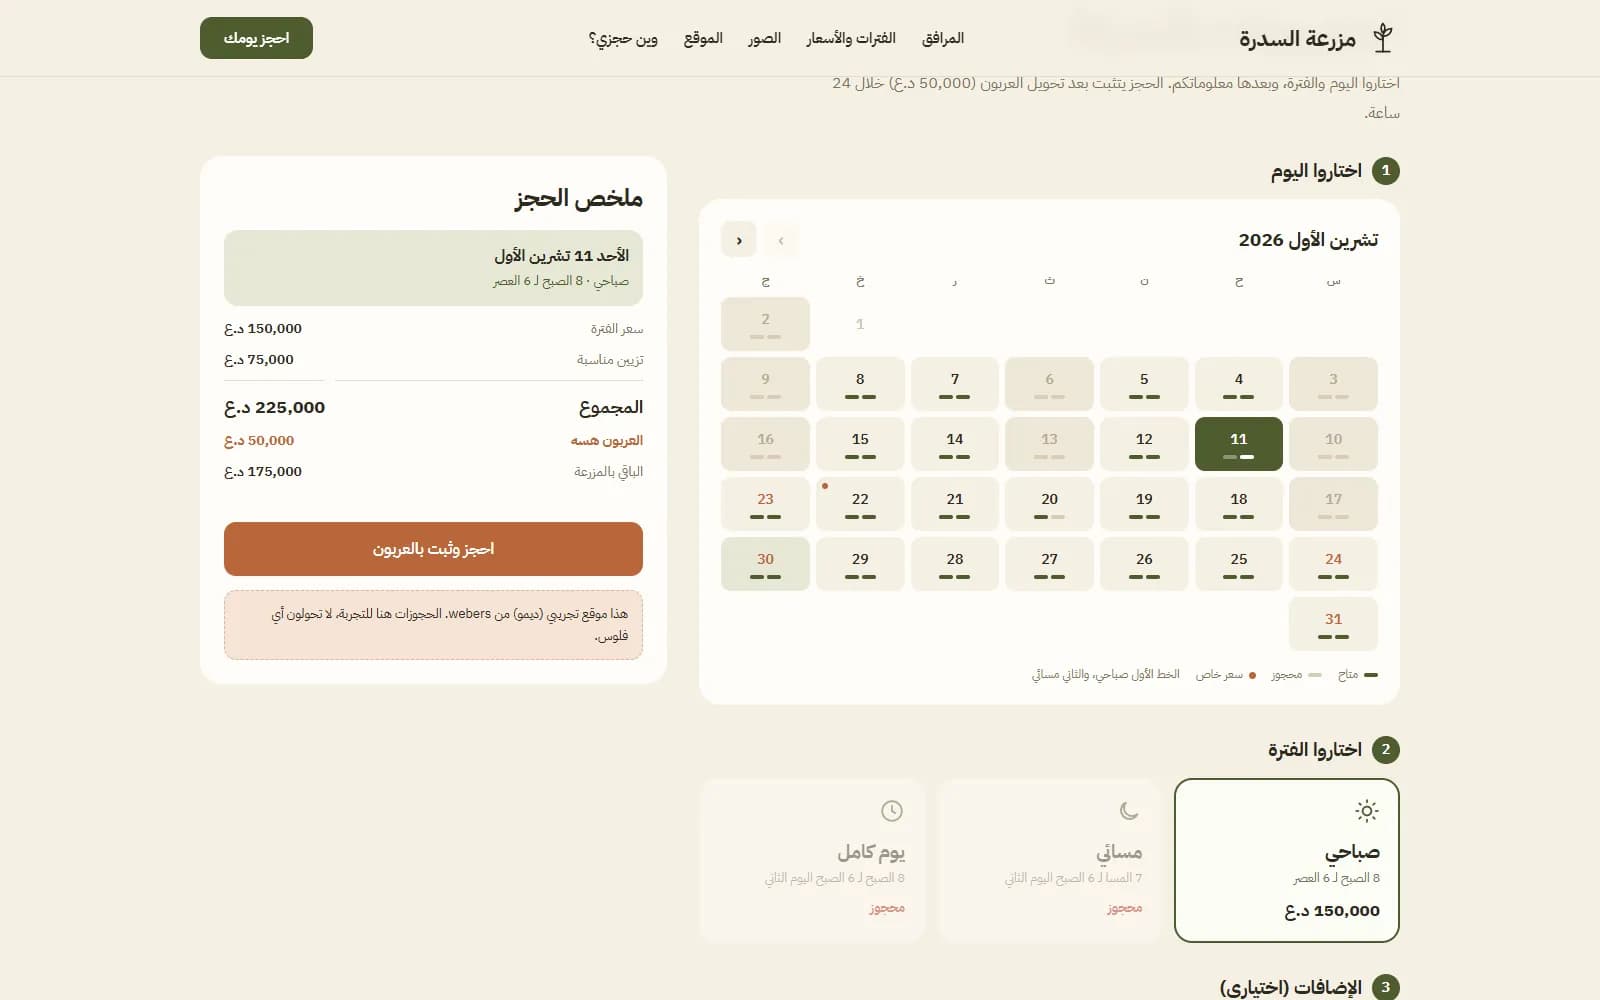1600x1000 pixels.
Task: Click the demo site notice box
Action: (x=433, y=625)
